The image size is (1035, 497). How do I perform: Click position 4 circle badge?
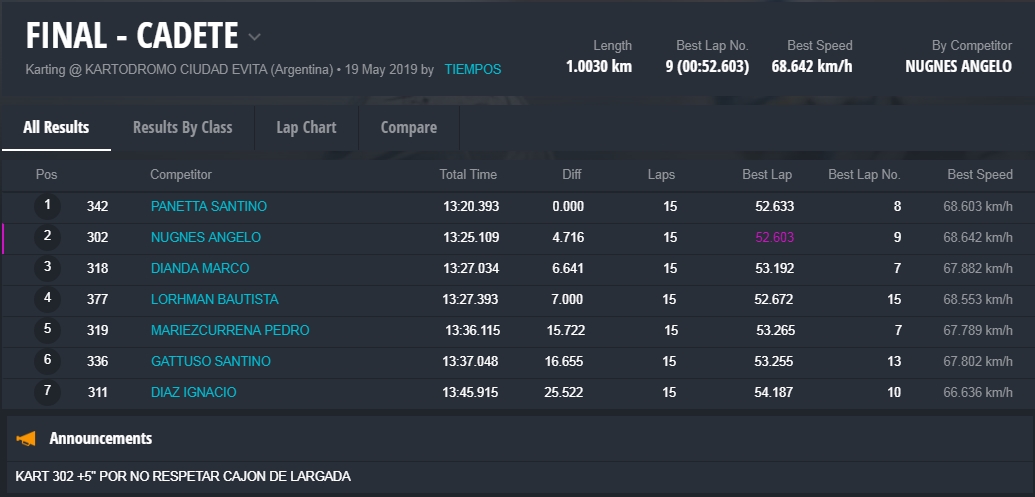(x=47, y=299)
